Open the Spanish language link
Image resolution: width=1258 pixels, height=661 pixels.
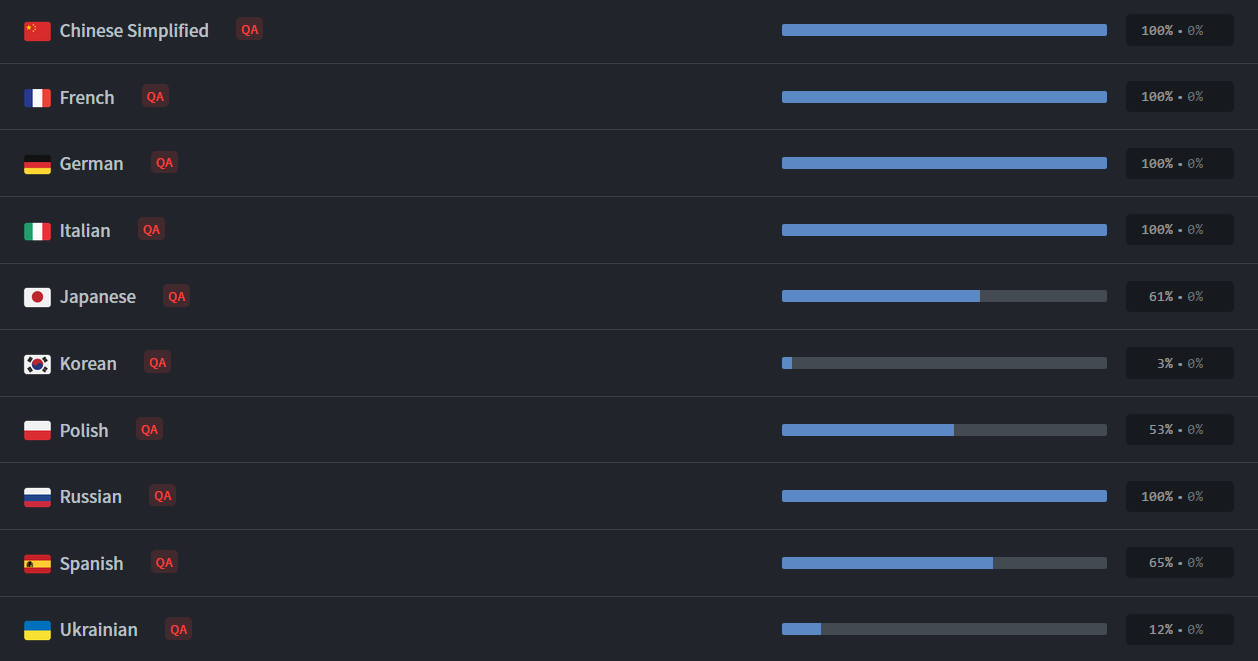point(92,564)
